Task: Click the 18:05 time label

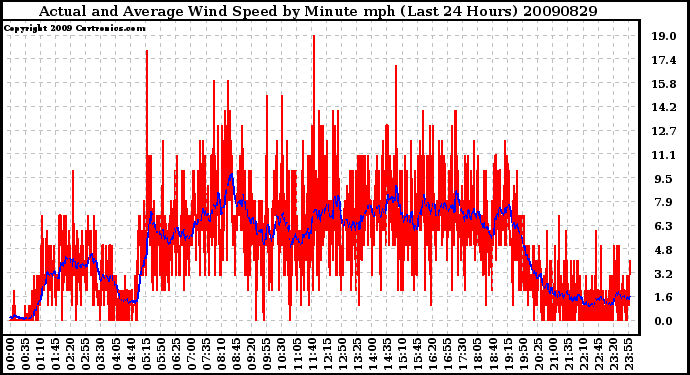Action: (478, 355)
